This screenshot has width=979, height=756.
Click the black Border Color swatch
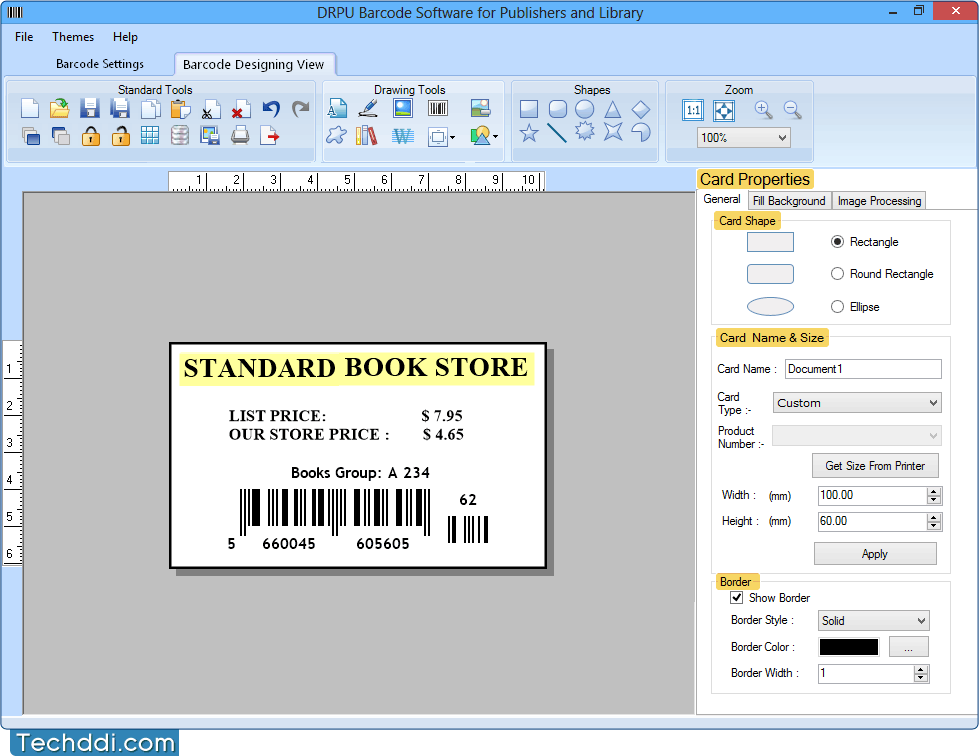click(849, 647)
